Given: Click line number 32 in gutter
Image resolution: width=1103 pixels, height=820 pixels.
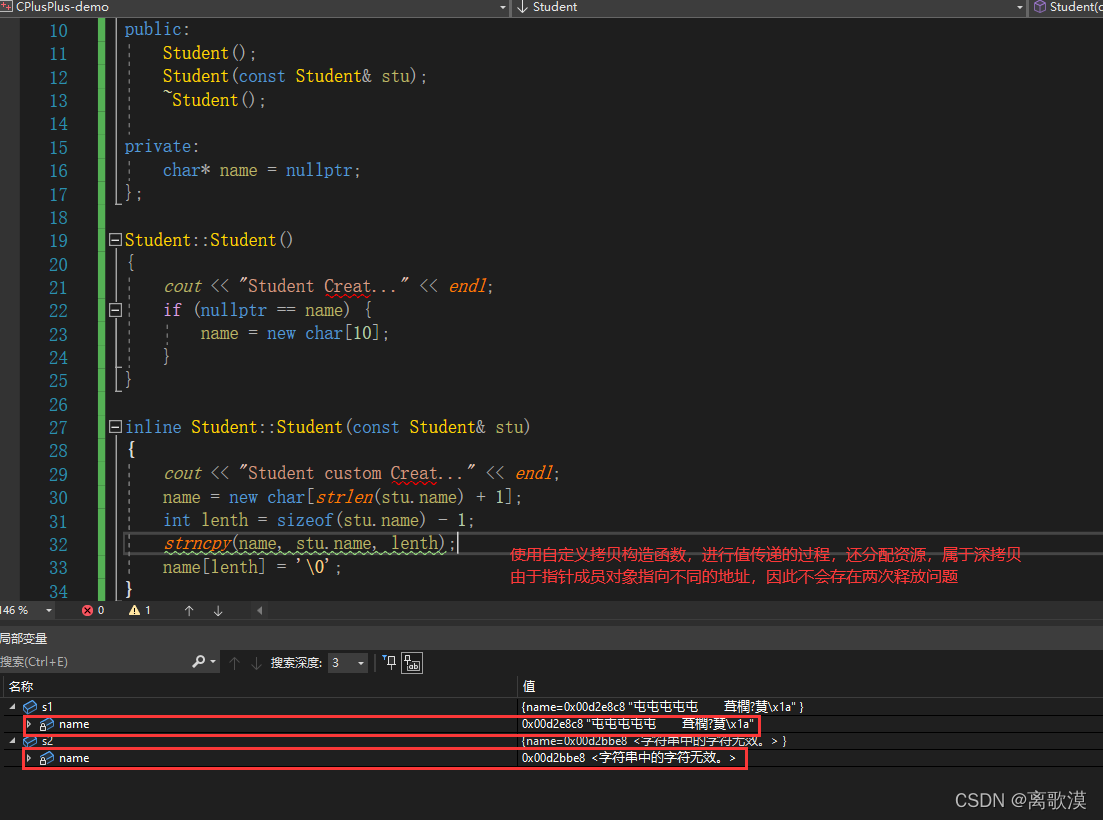Looking at the screenshot, I should (x=58, y=544).
